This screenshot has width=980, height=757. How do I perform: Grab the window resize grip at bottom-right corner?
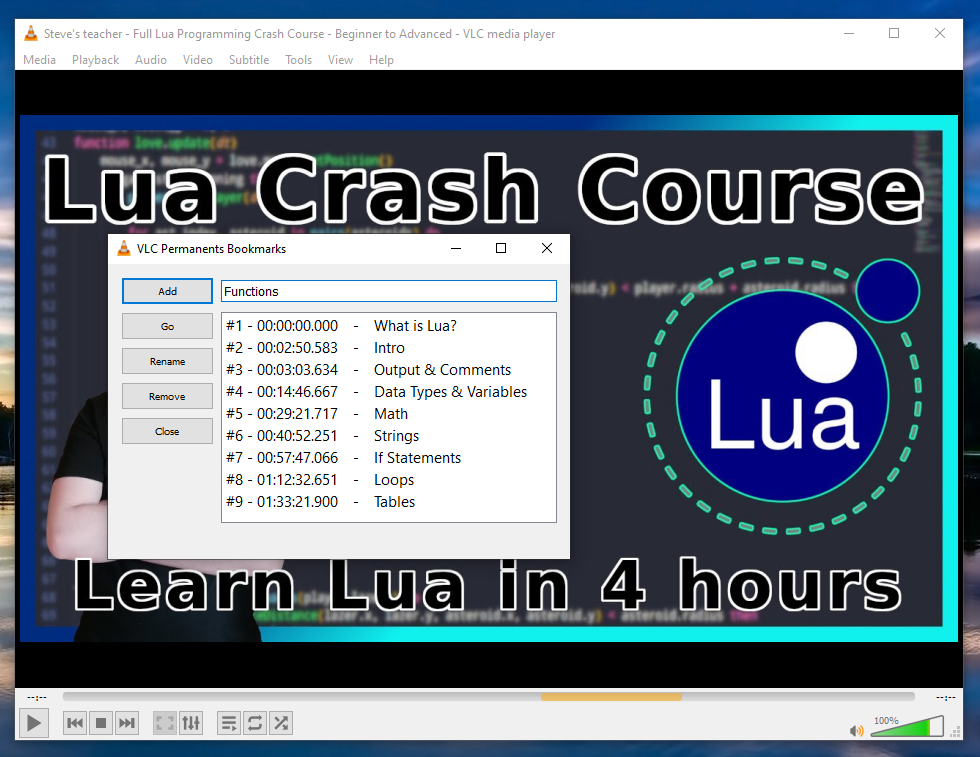pos(956,732)
